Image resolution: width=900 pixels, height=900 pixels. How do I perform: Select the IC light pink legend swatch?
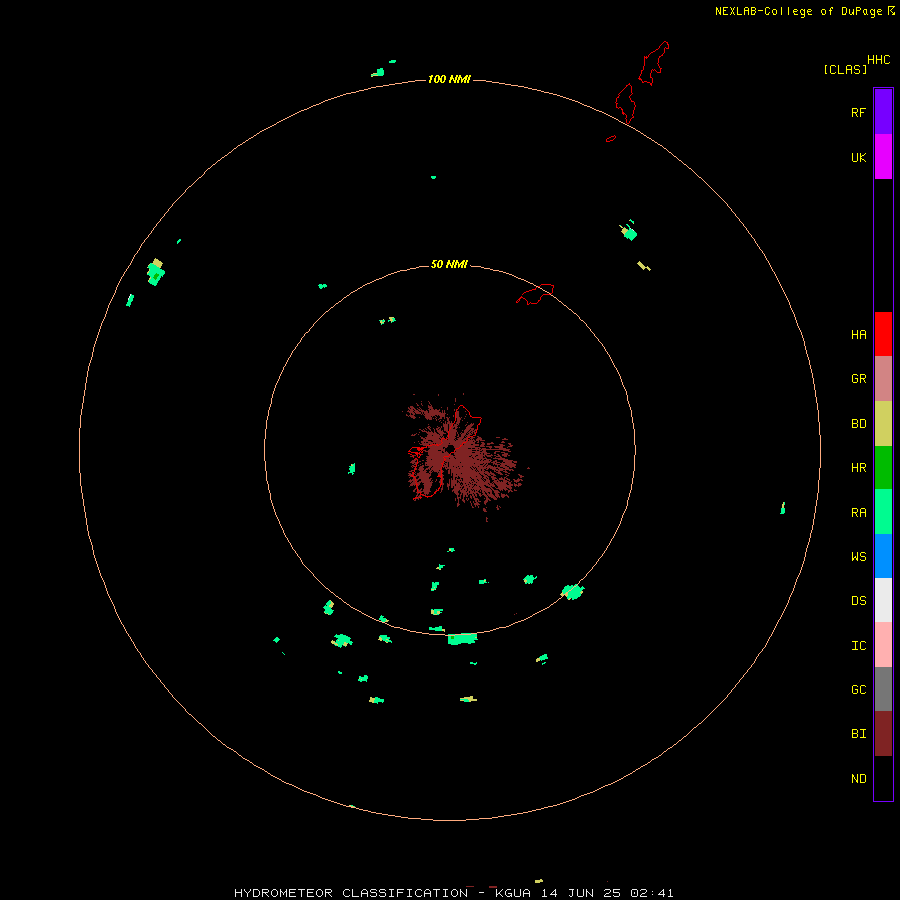[883, 645]
